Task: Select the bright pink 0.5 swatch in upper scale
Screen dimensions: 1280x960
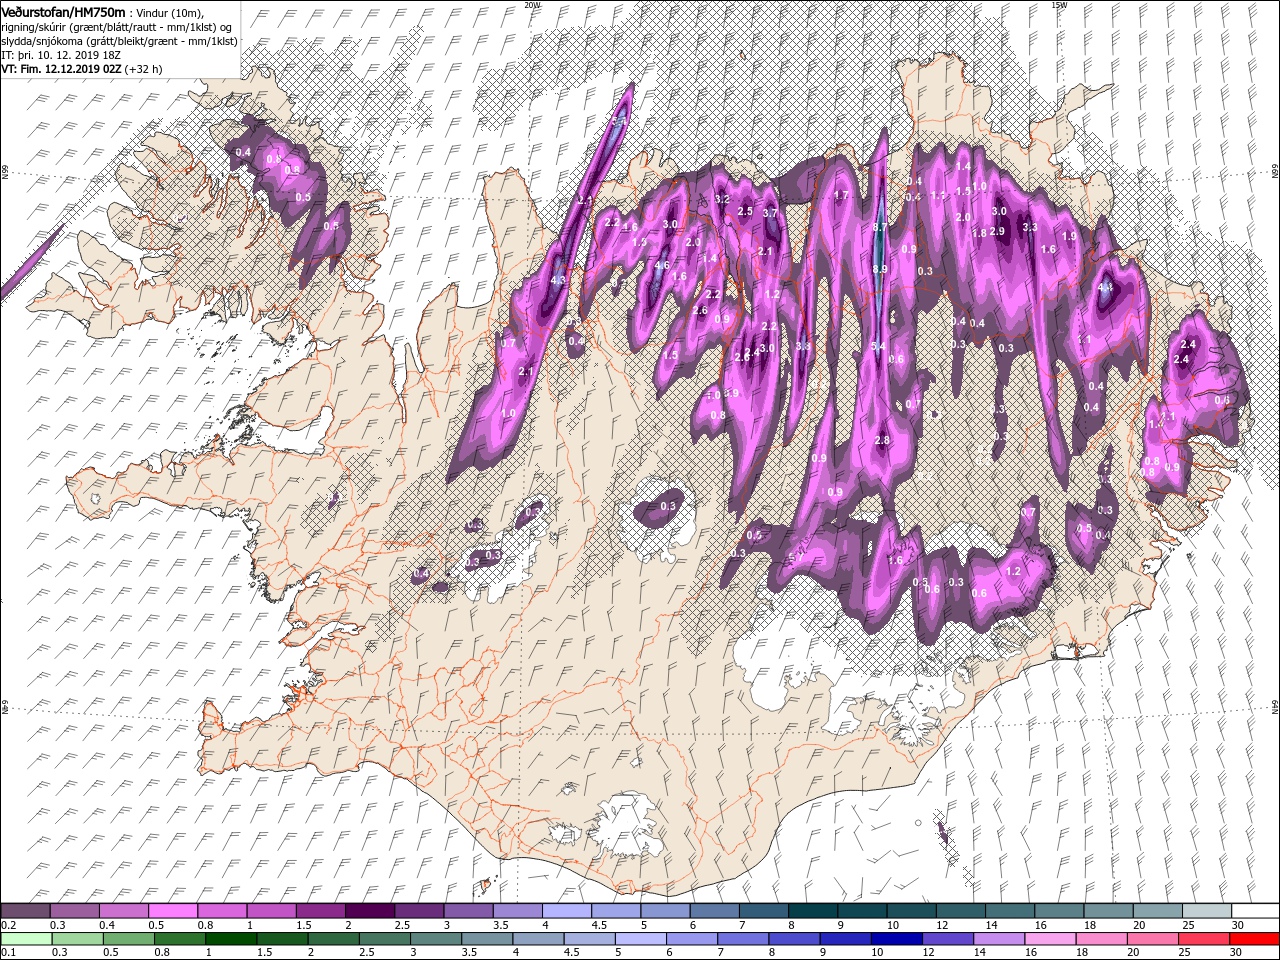Action: (x=172, y=911)
